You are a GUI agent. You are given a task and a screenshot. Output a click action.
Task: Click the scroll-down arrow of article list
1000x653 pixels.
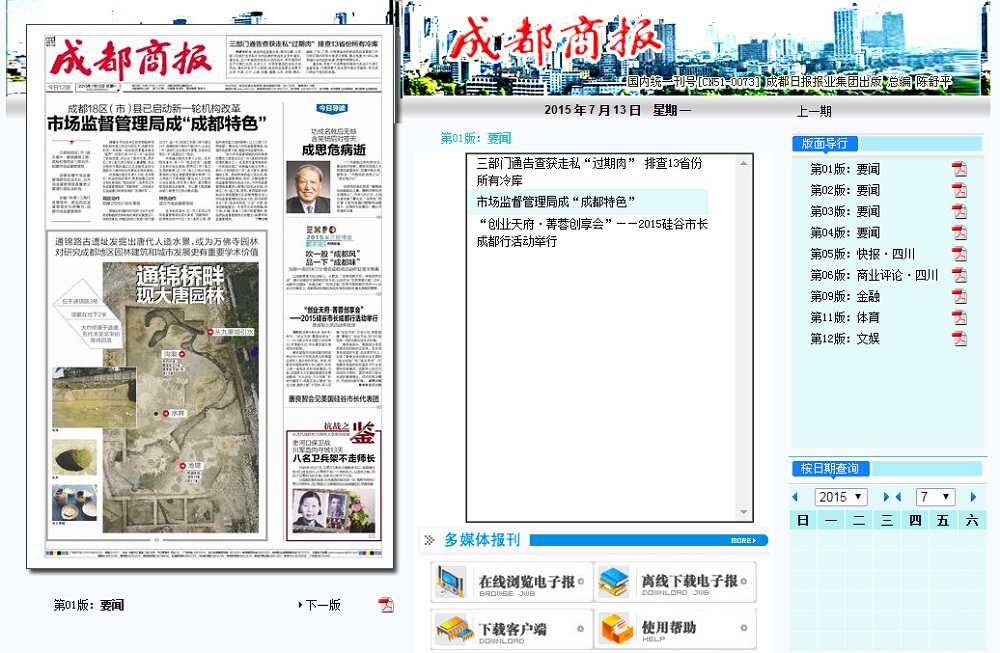(744, 512)
